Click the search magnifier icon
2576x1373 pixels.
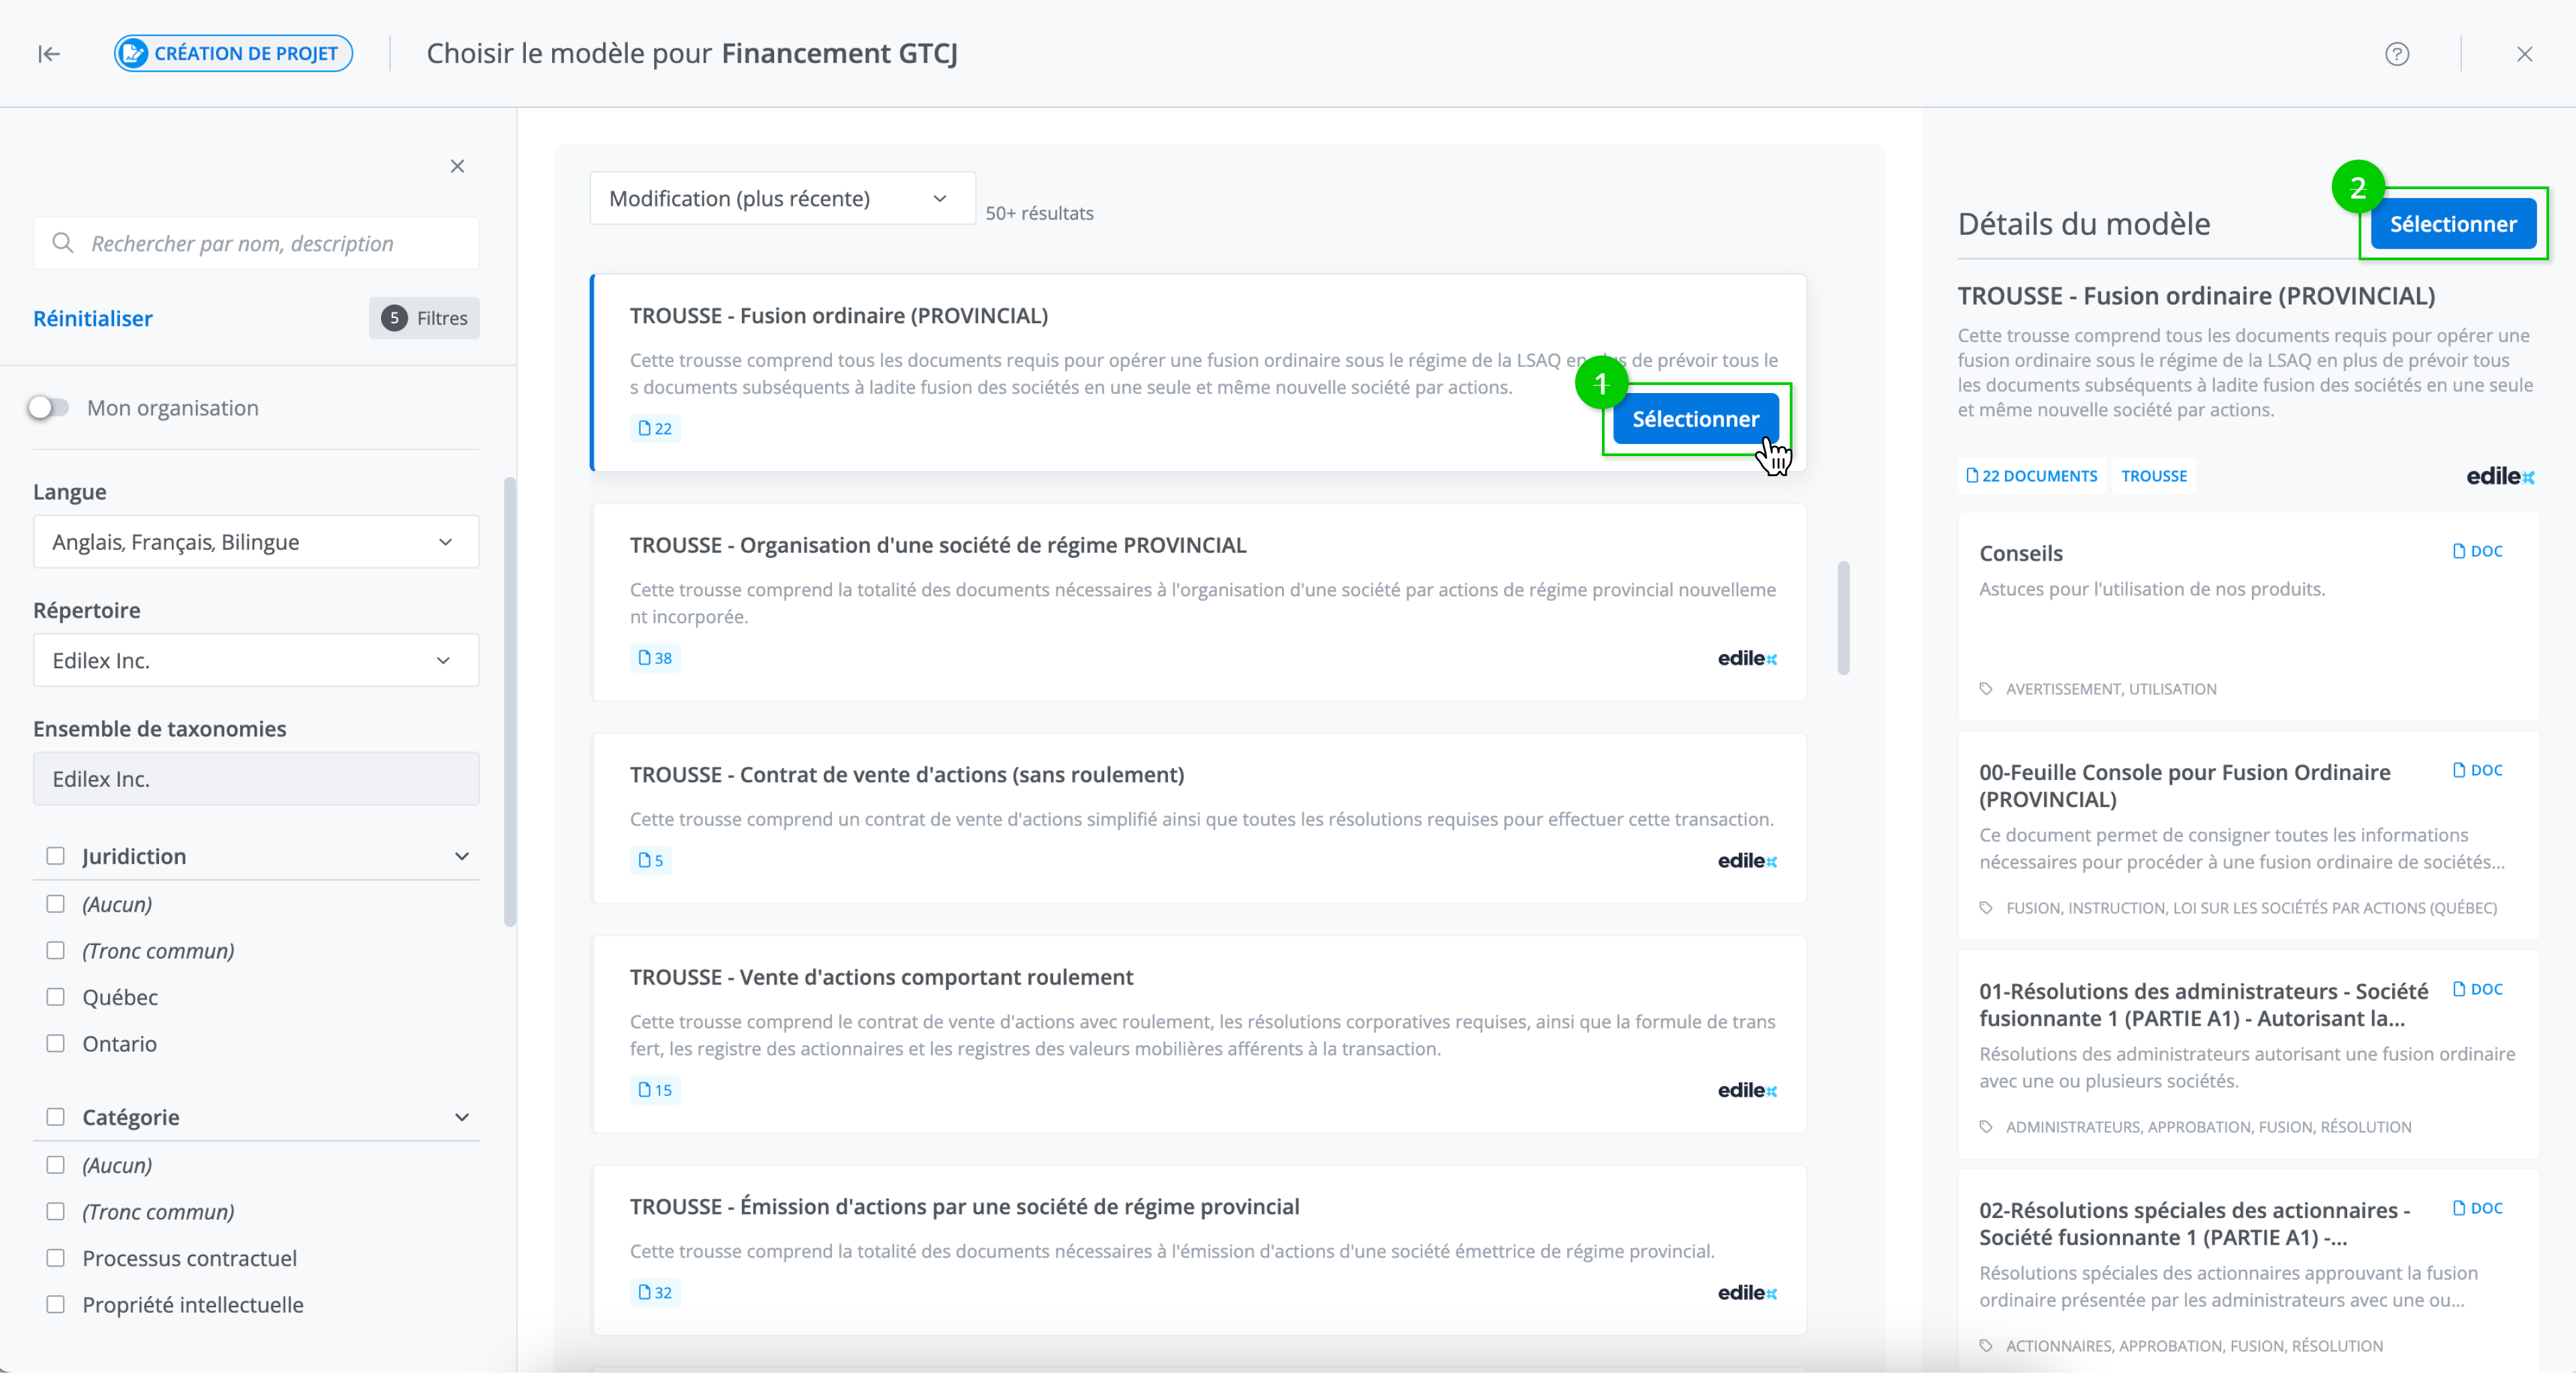click(x=63, y=243)
